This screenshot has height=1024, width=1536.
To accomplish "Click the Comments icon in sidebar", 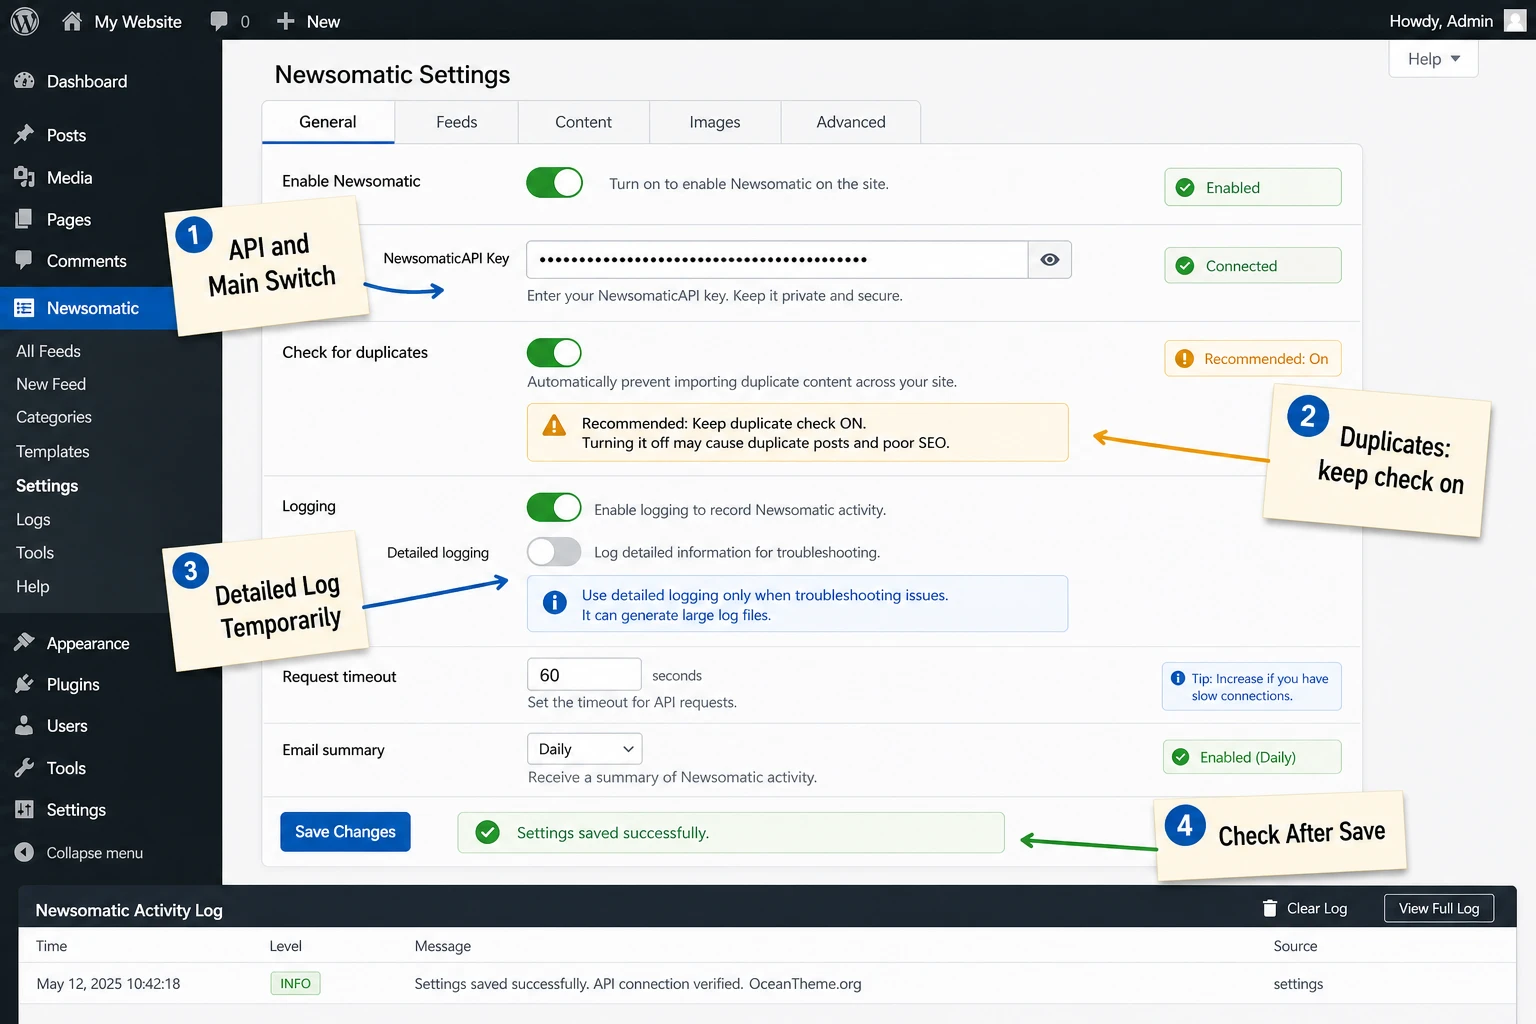I will [x=25, y=260].
